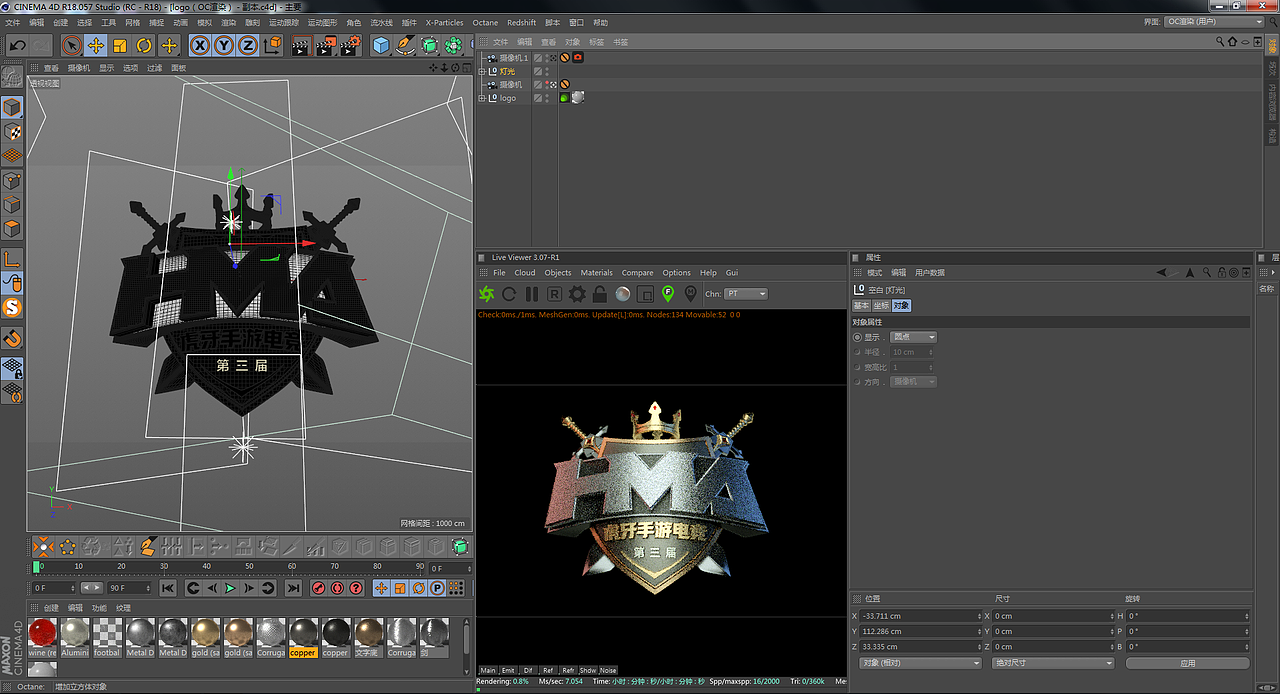Open the material manager 创建 menu
1280x694 pixels.
(51, 608)
